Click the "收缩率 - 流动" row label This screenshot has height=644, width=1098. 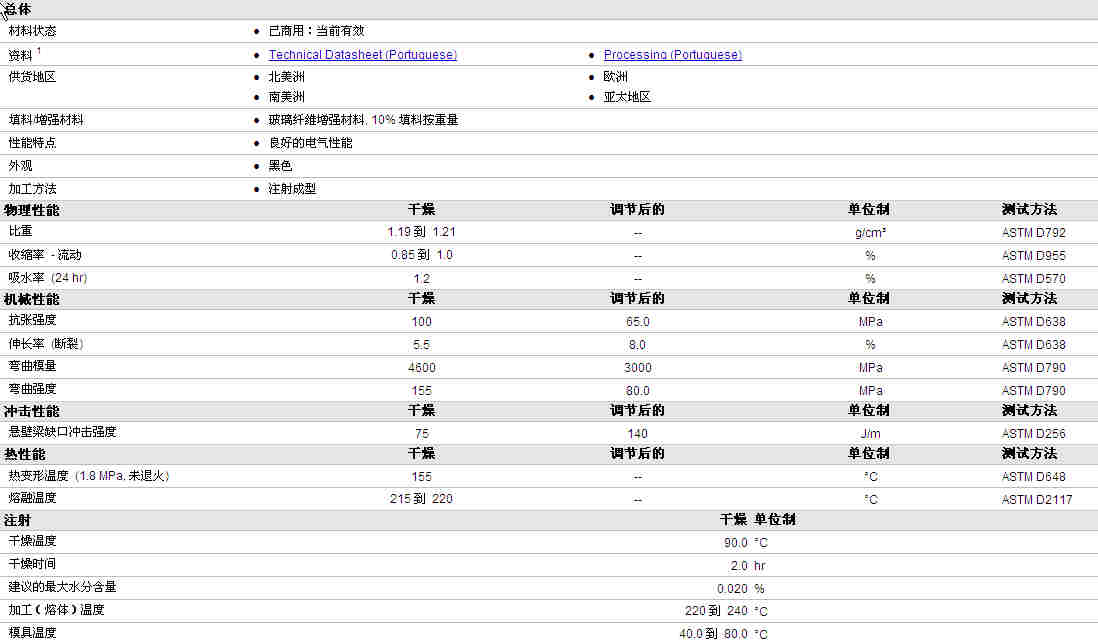pyautogui.click(x=45, y=255)
